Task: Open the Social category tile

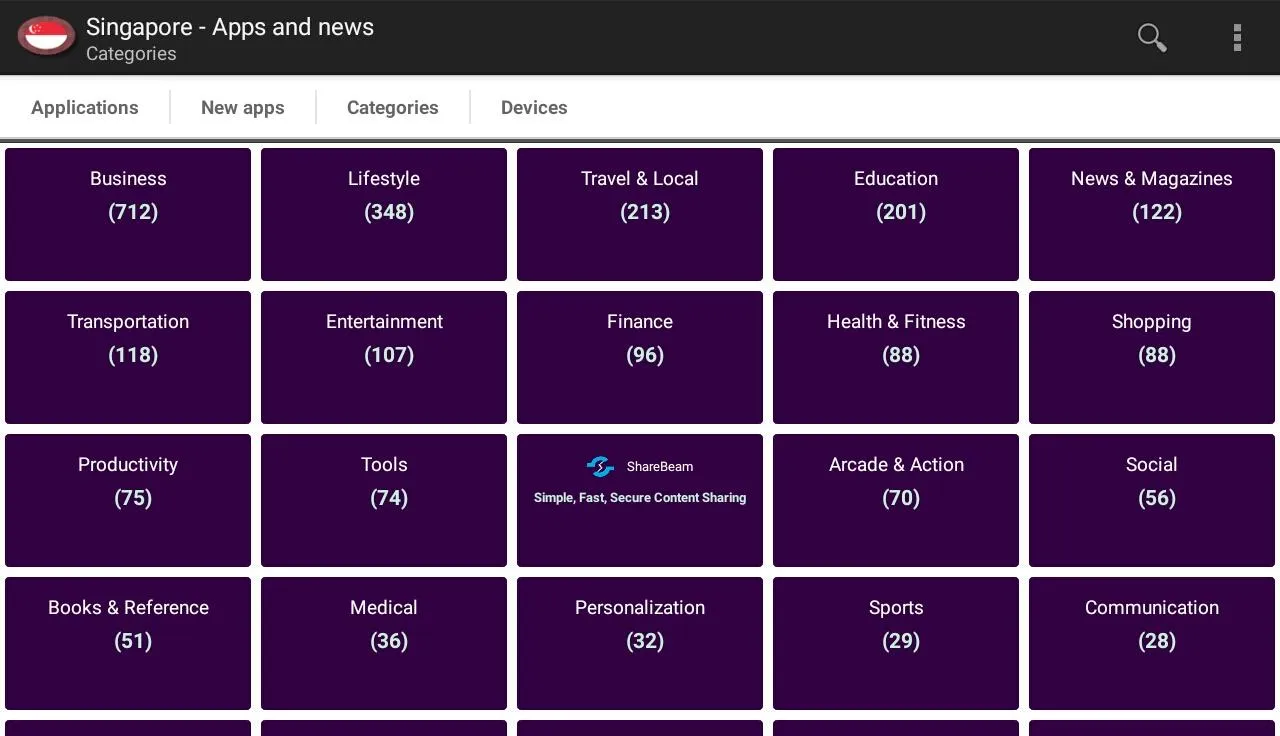Action: click(1152, 500)
